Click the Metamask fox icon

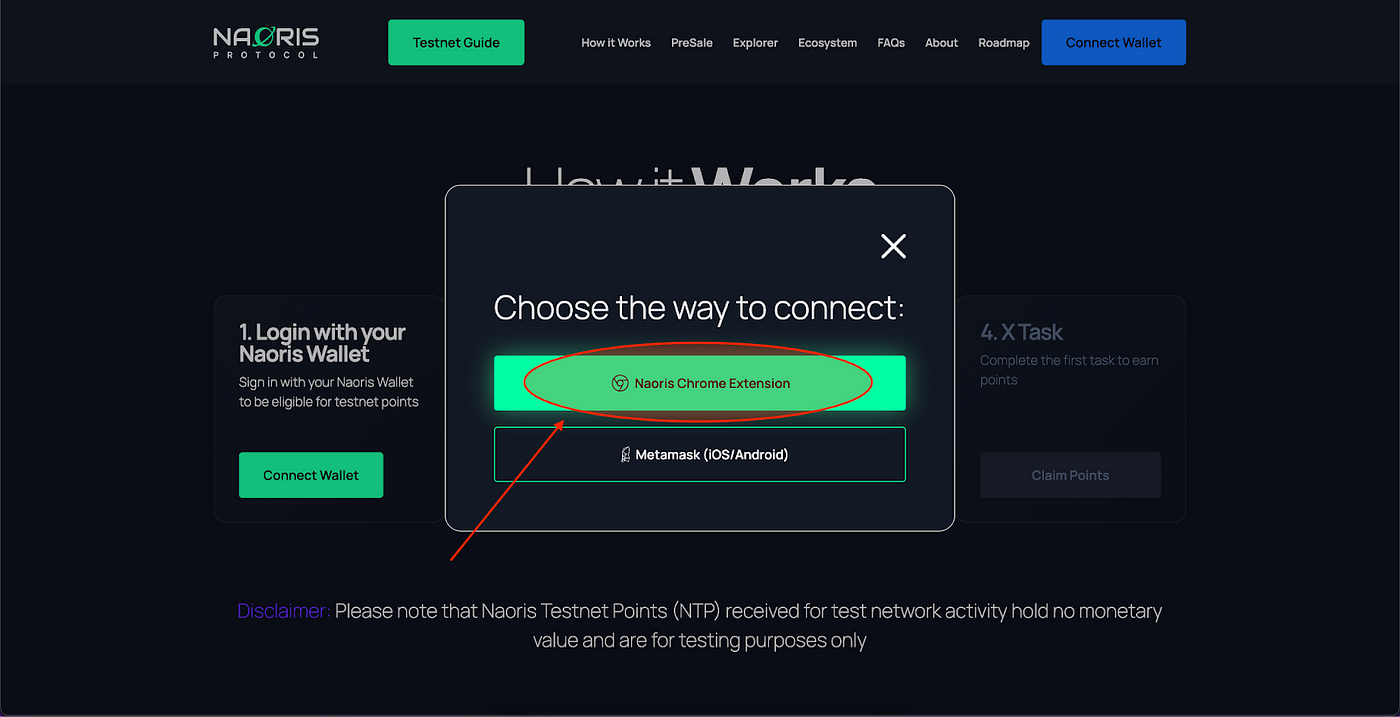pos(626,454)
